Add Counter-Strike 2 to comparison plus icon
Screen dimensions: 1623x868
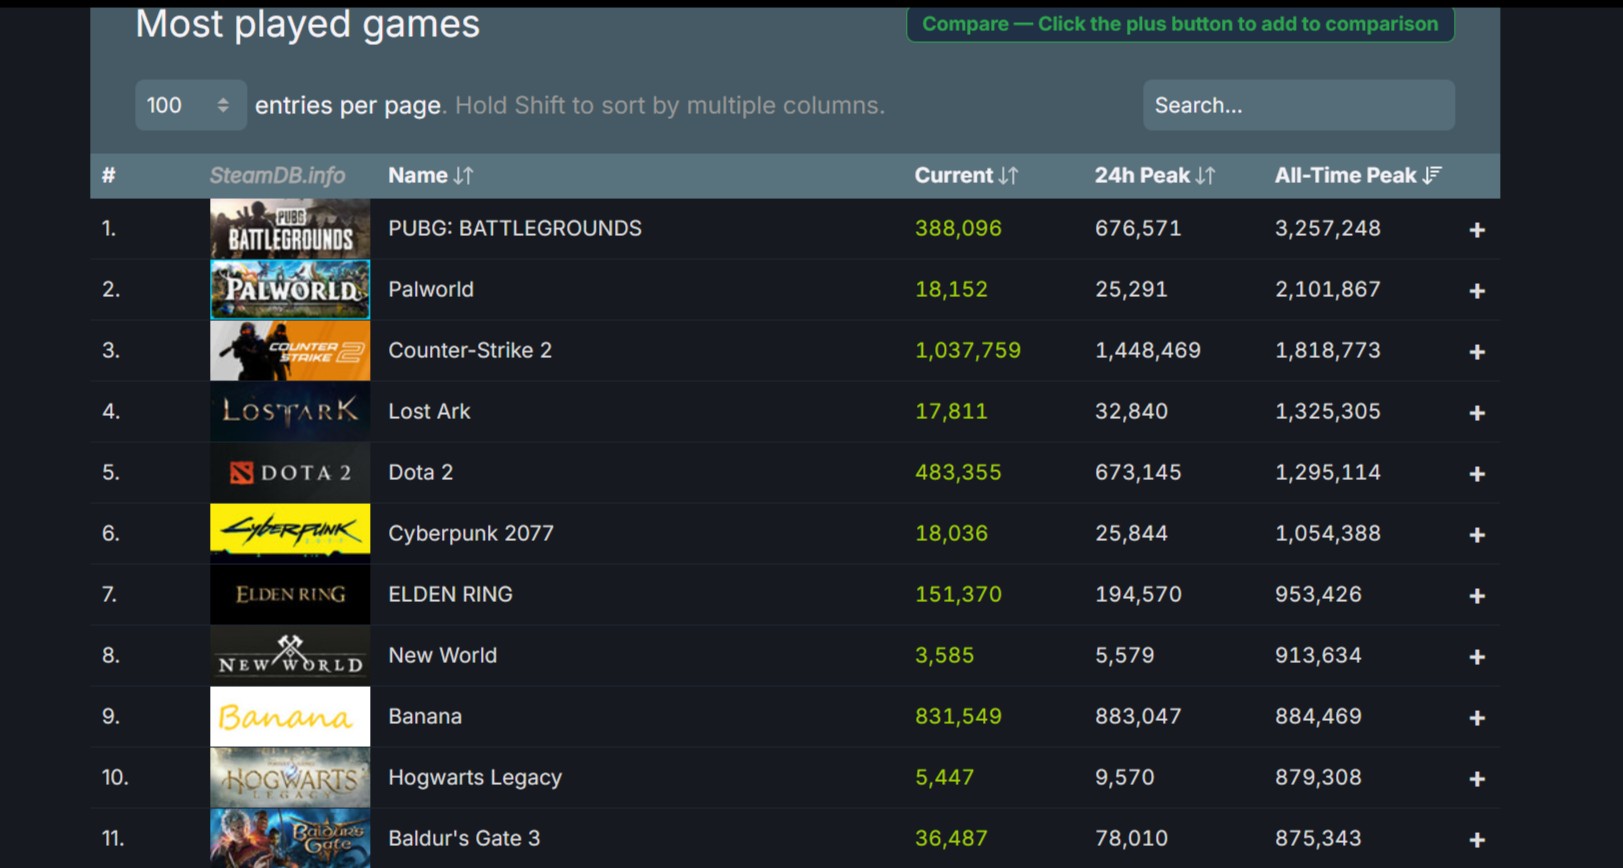point(1476,352)
